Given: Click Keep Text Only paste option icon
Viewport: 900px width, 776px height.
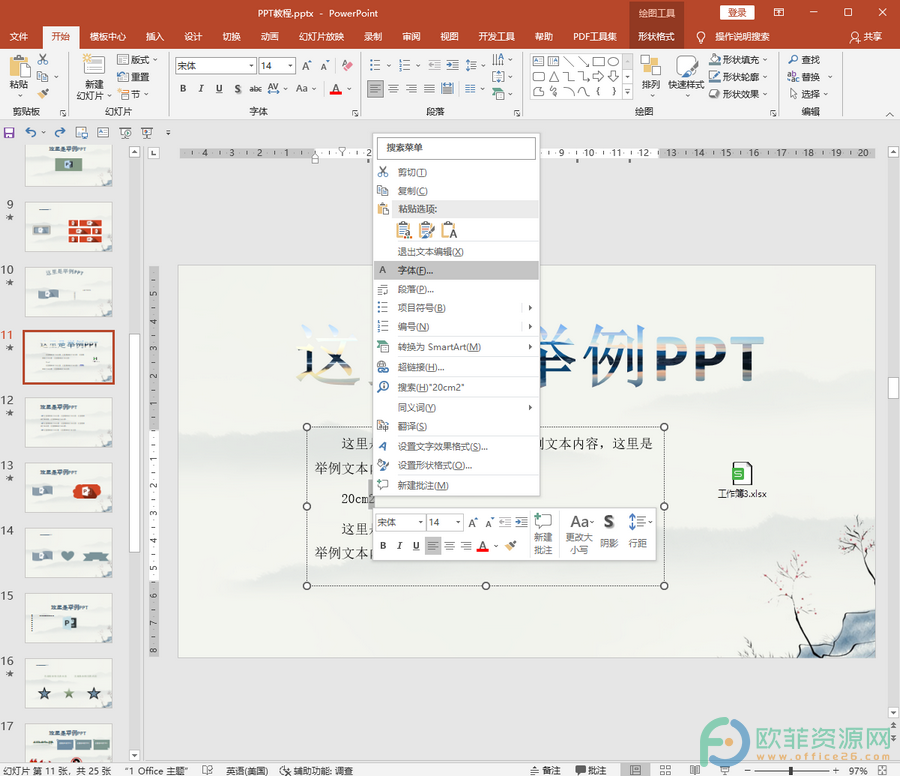Looking at the screenshot, I should [x=449, y=230].
